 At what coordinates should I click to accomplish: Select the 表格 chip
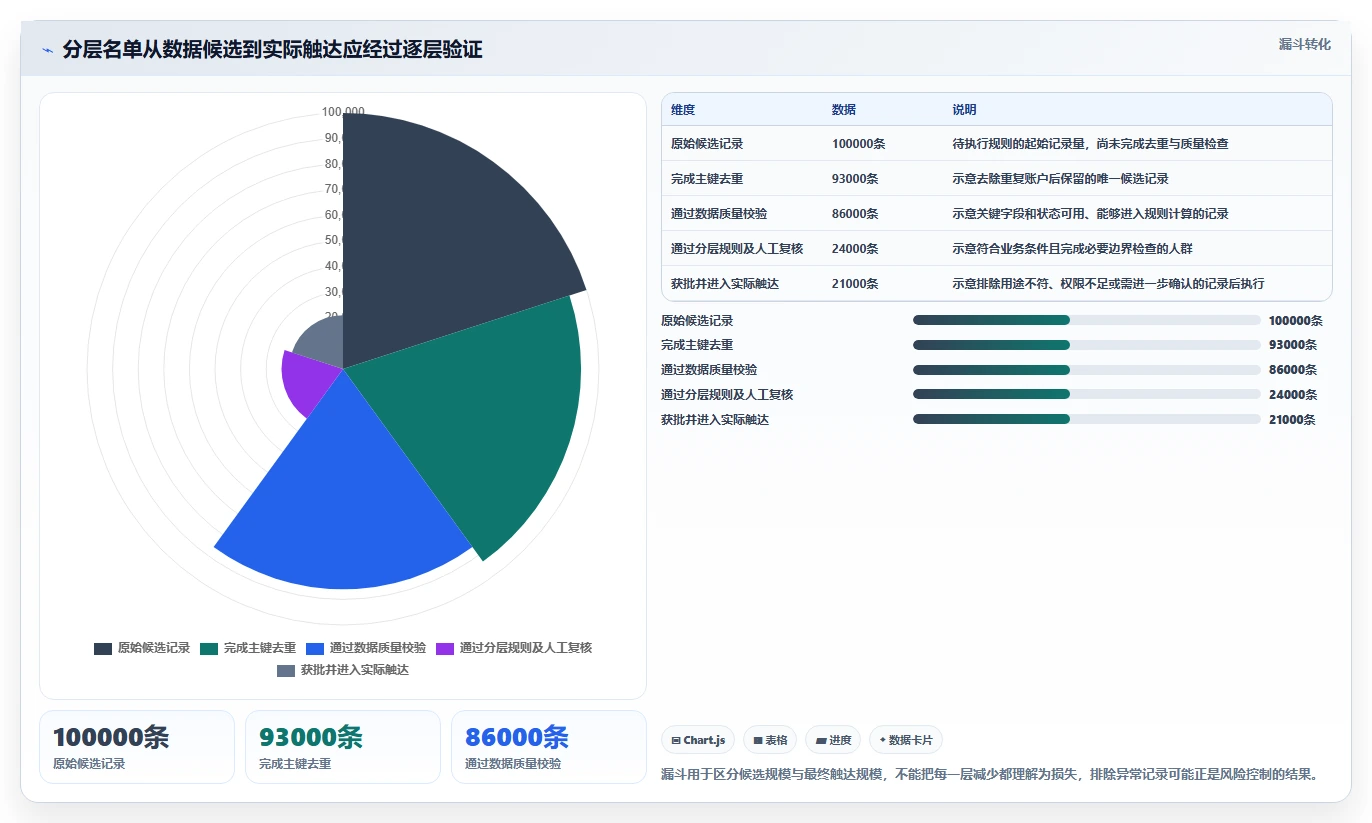[x=770, y=740]
